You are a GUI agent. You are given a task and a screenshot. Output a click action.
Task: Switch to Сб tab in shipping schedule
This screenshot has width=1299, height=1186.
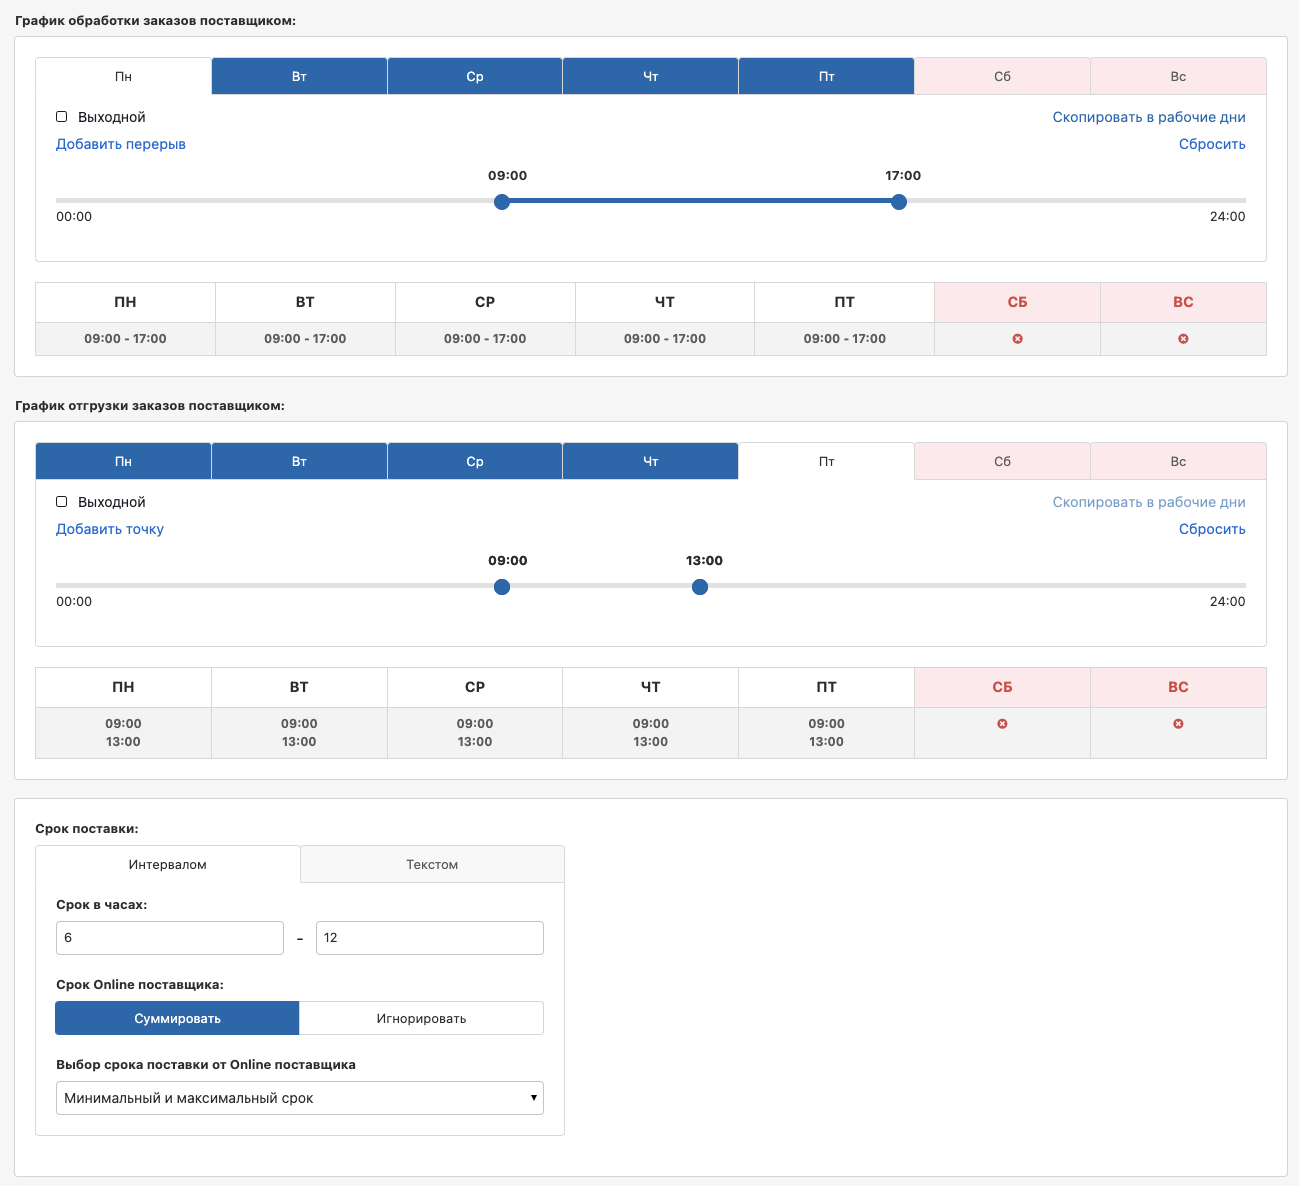tap(1002, 461)
